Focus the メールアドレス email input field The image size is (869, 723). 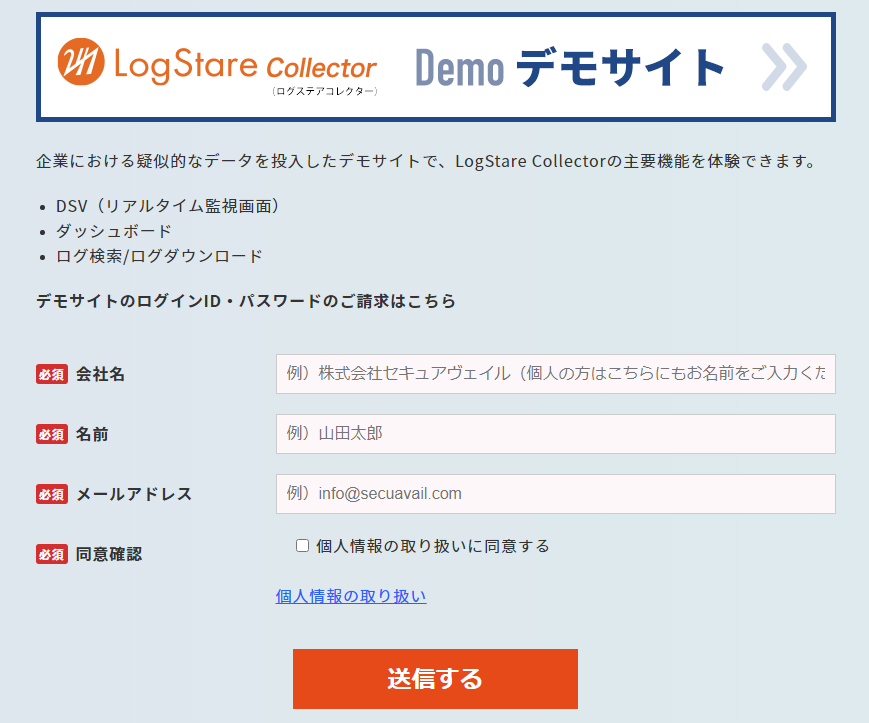555,494
